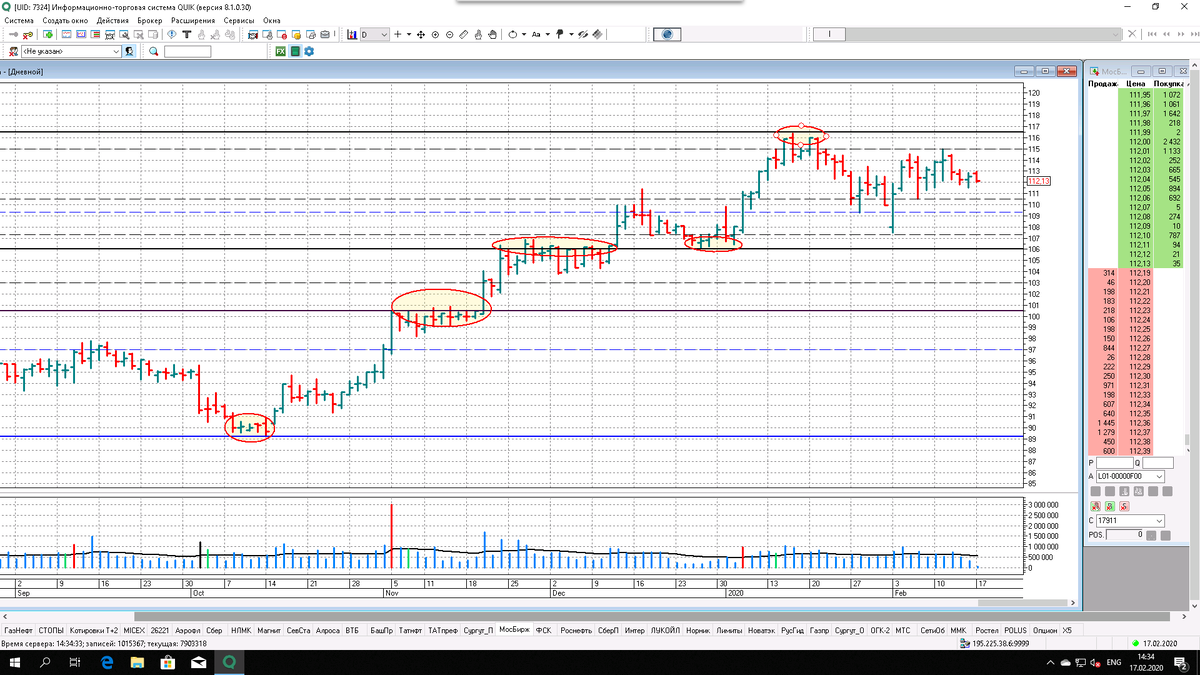
Task: Expand the Aa text tool dropdown arrow
Action: (548, 34)
